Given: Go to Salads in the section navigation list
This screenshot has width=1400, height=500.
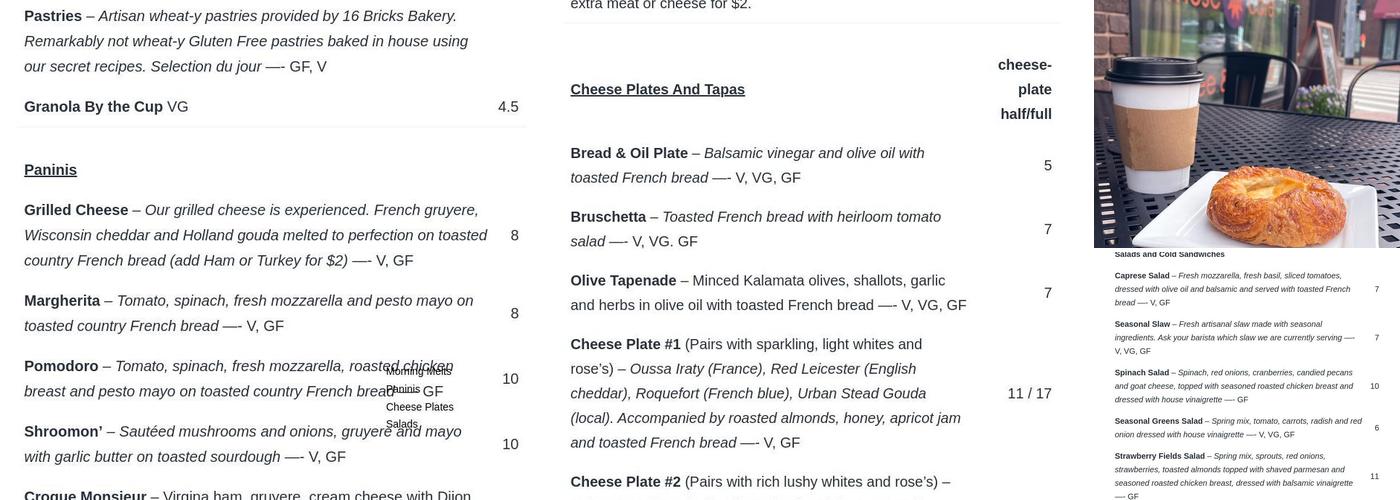Looking at the screenshot, I should pyautogui.click(x=401, y=424).
